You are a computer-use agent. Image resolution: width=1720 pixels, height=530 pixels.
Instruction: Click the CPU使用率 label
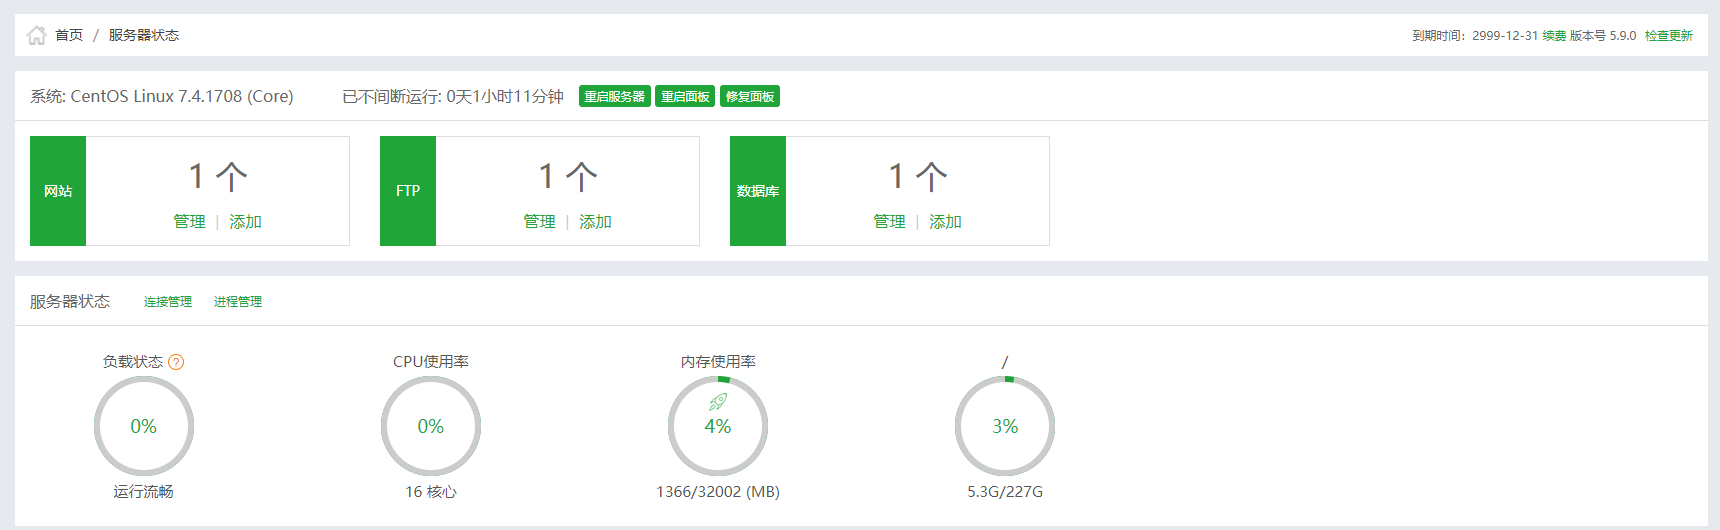(x=431, y=361)
